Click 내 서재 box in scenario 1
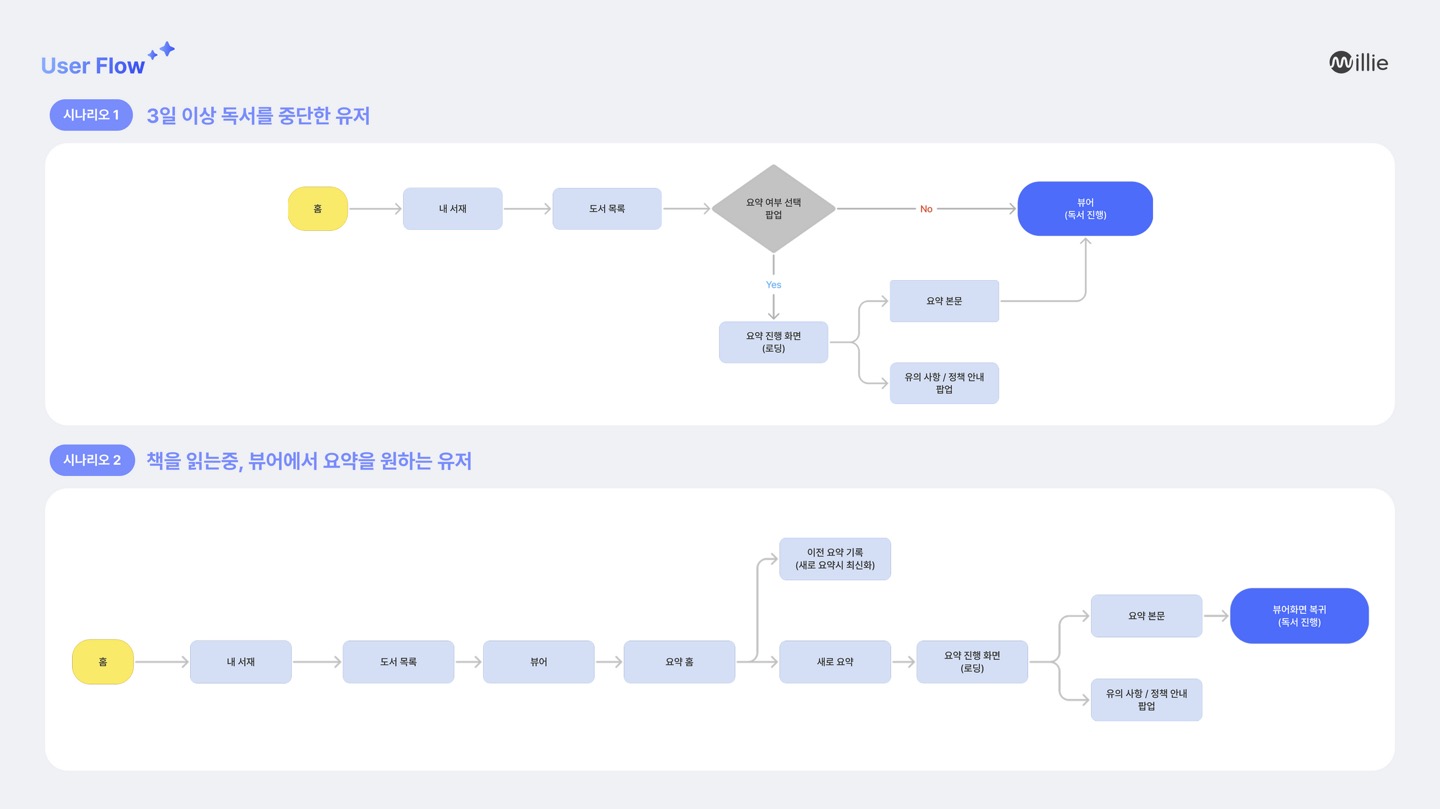Viewport: 1440px width, 809px height. (452, 209)
